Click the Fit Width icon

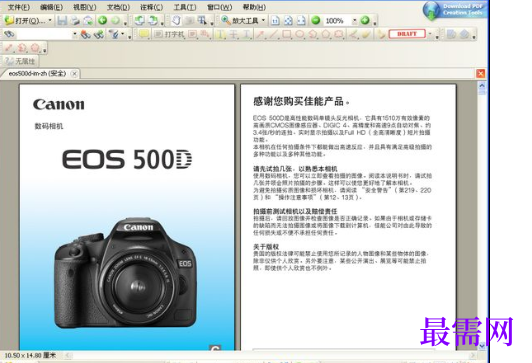[301, 21]
